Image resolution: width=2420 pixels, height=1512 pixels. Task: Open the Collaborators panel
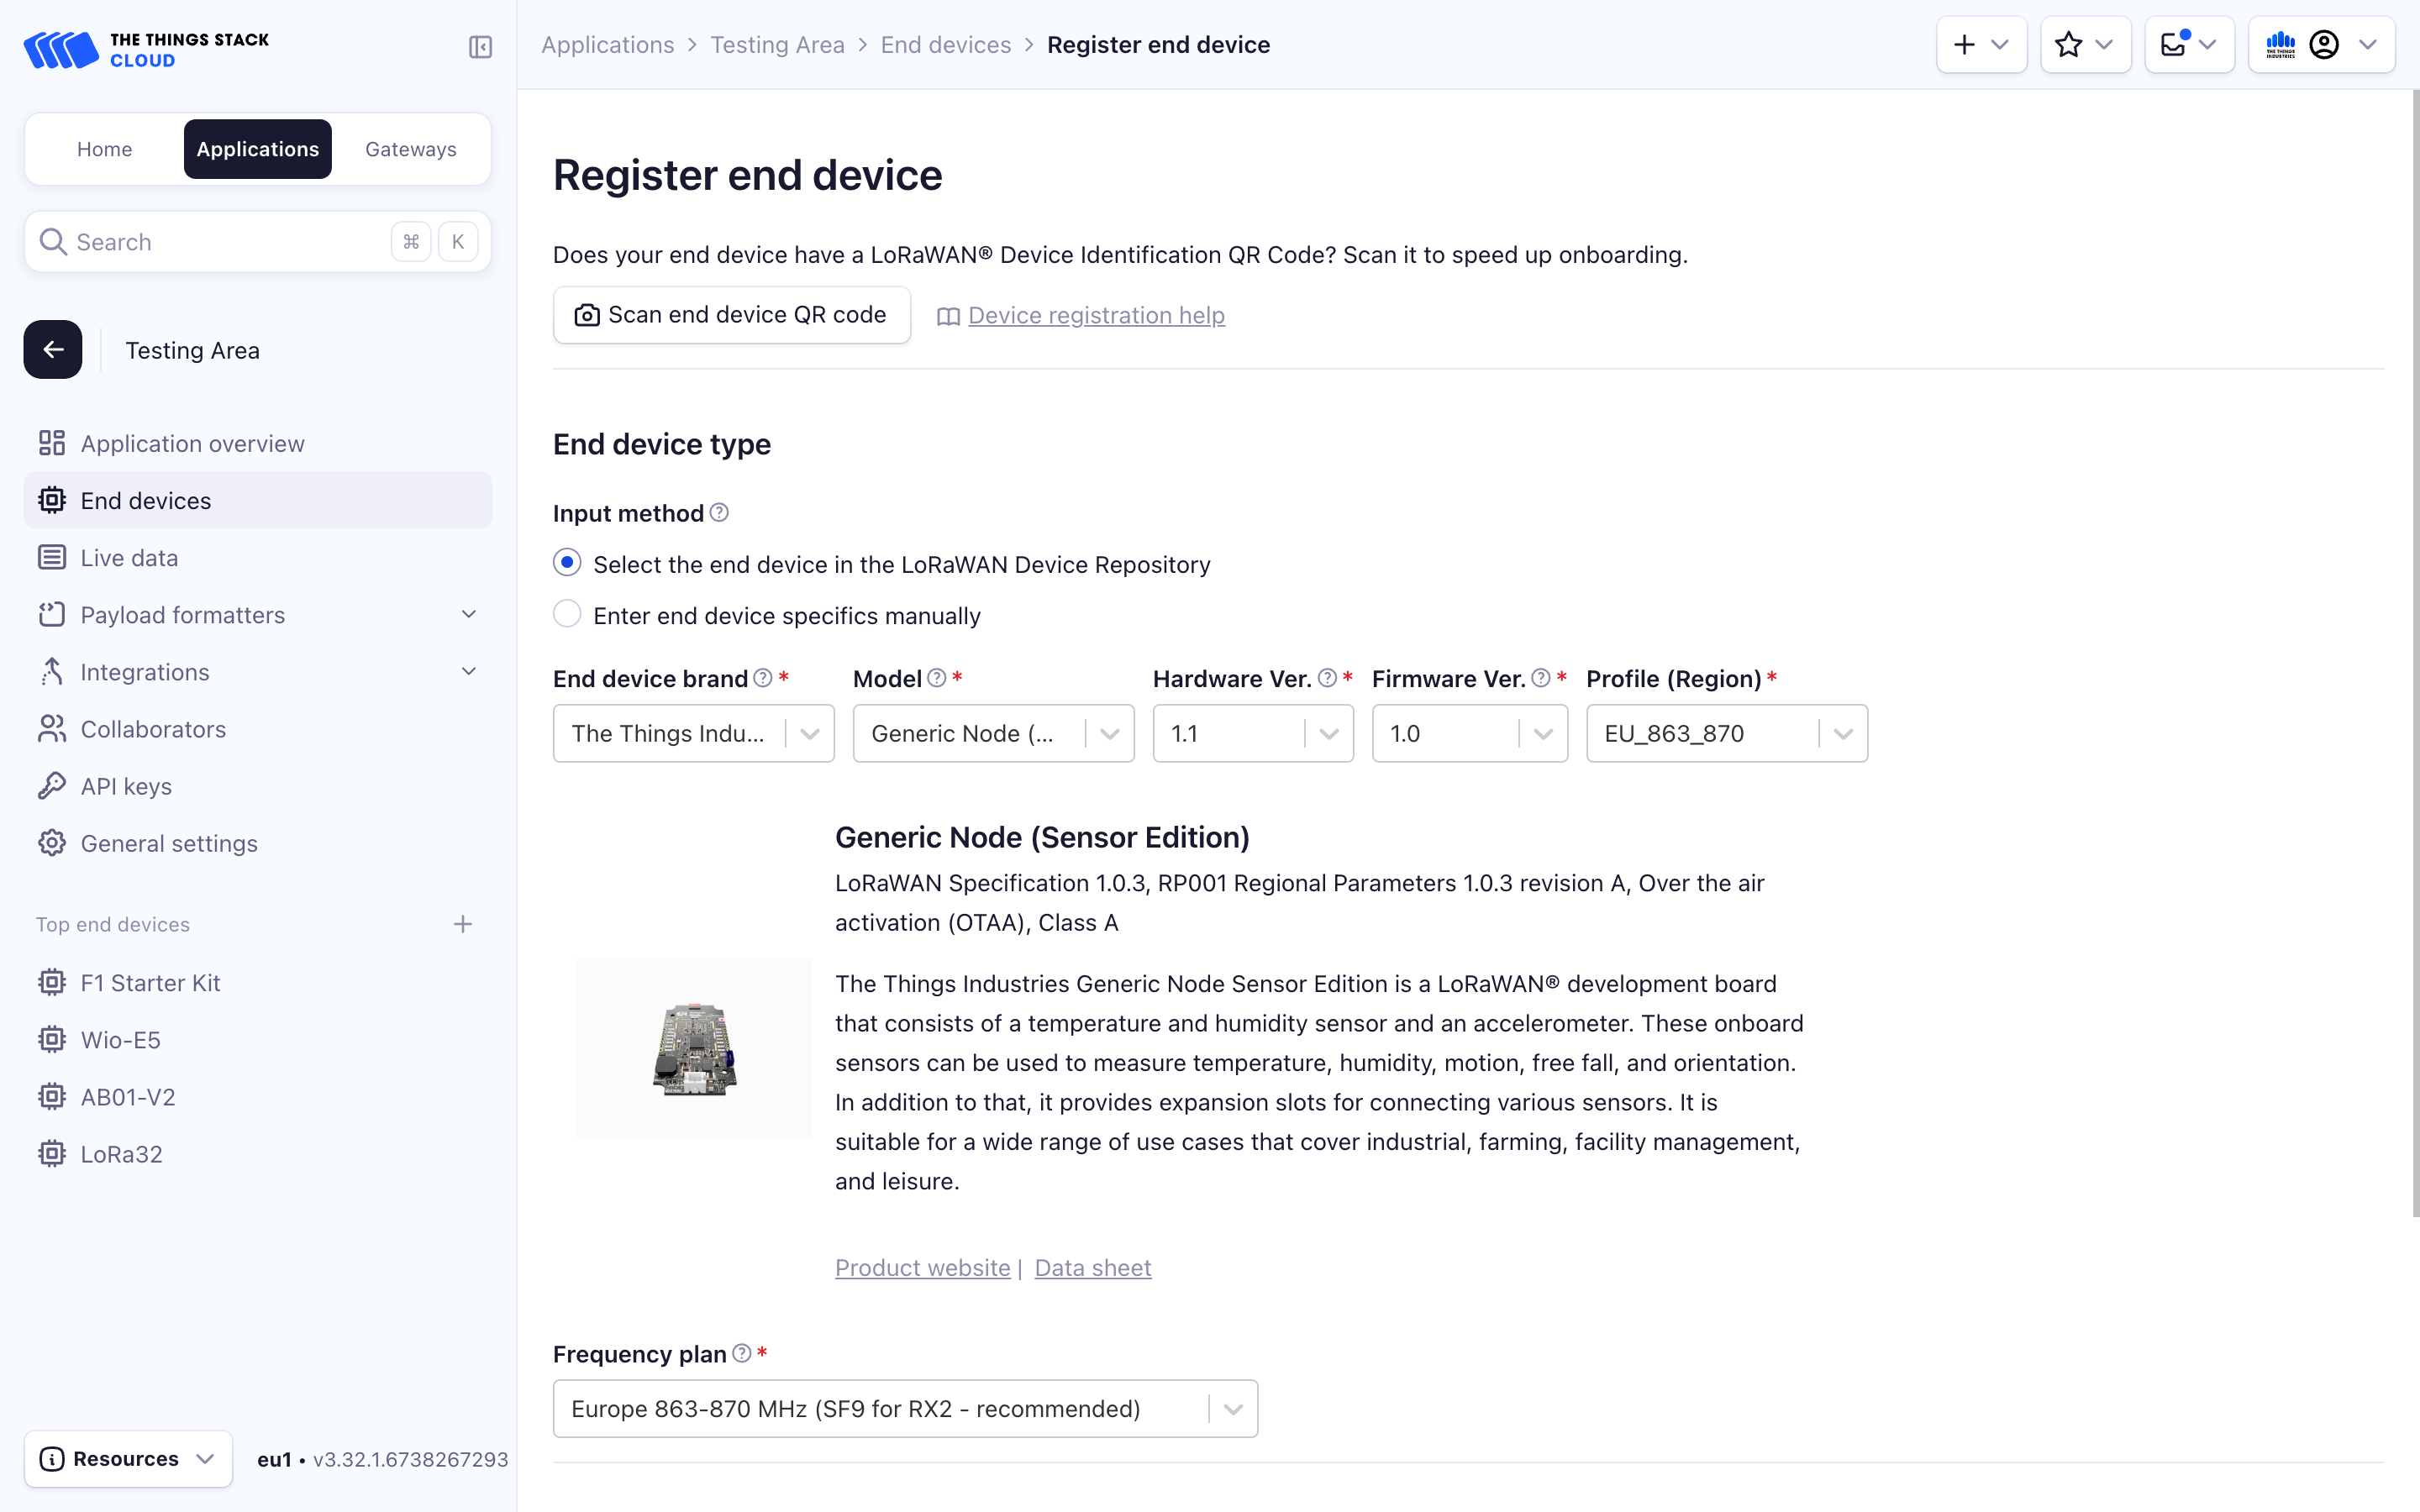(153, 728)
